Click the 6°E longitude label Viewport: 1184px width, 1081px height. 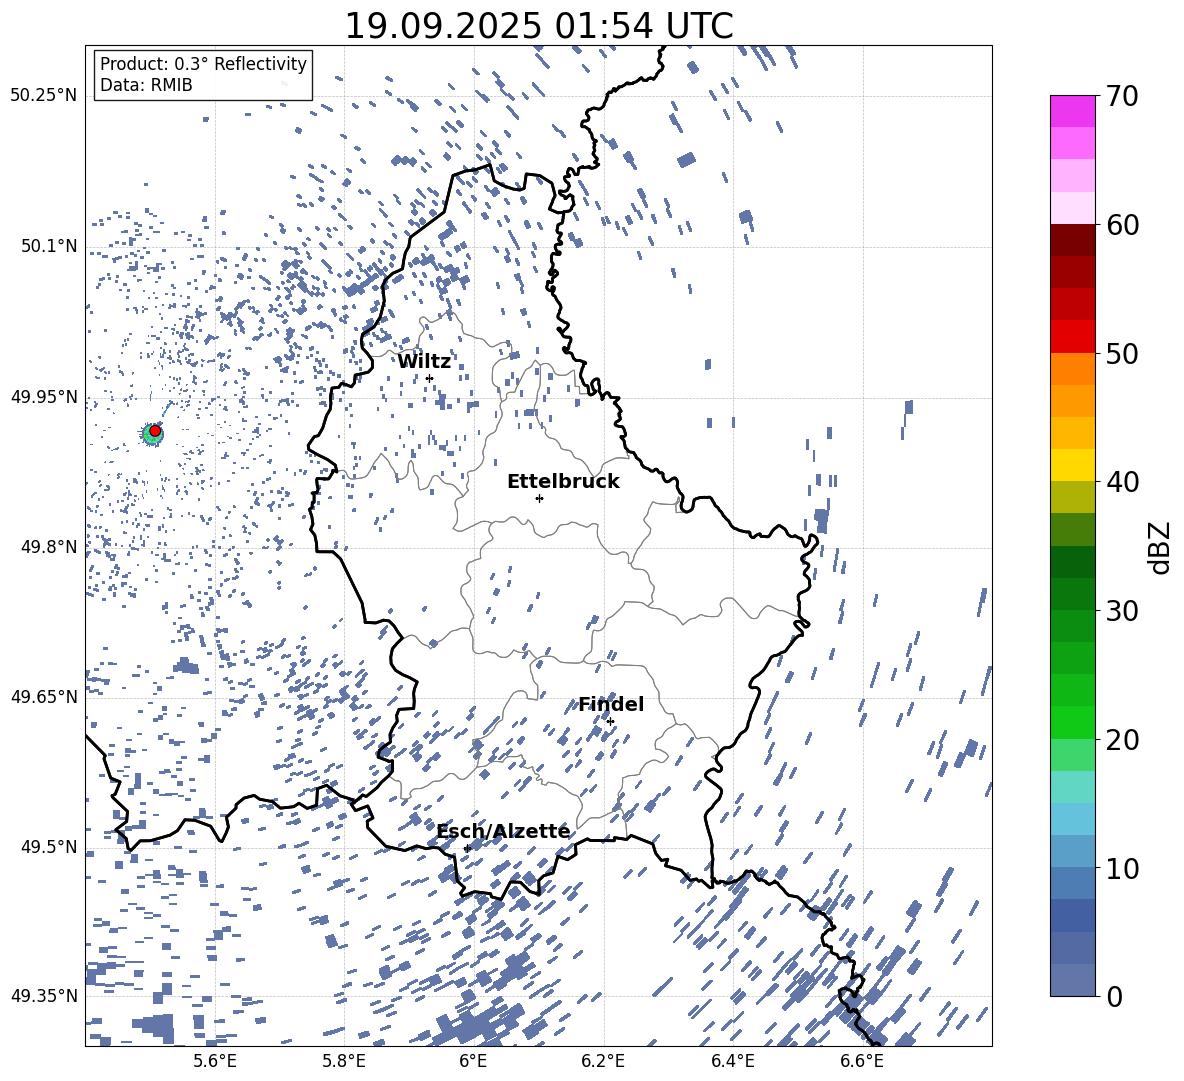[473, 1061]
